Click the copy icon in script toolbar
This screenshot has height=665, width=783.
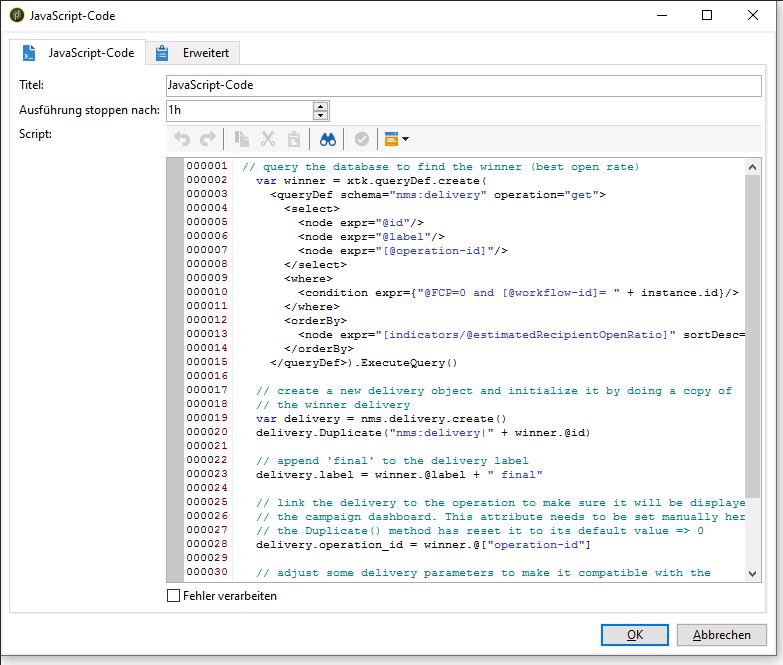(x=241, y=139)
